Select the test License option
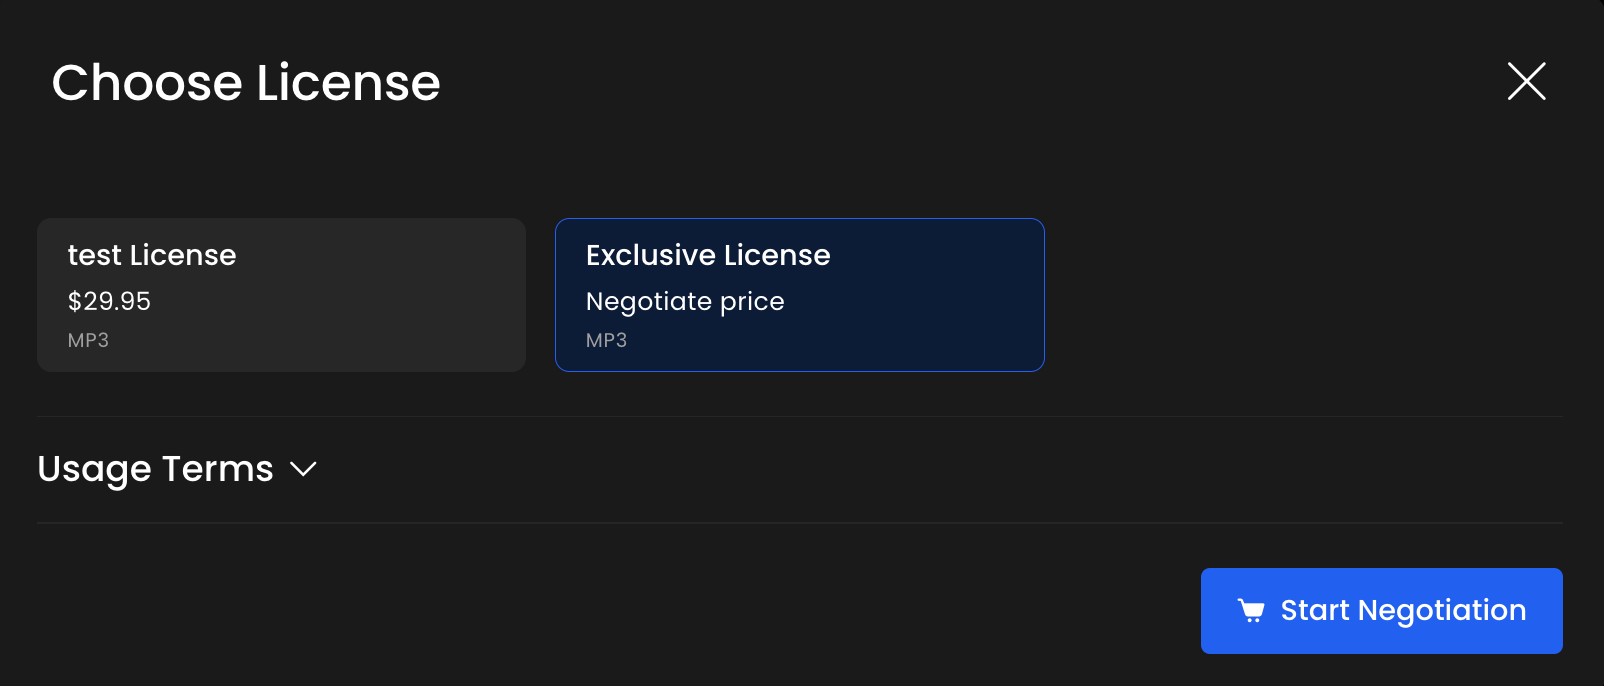The width and height of the screenshot is (1604, 686). 281,295
